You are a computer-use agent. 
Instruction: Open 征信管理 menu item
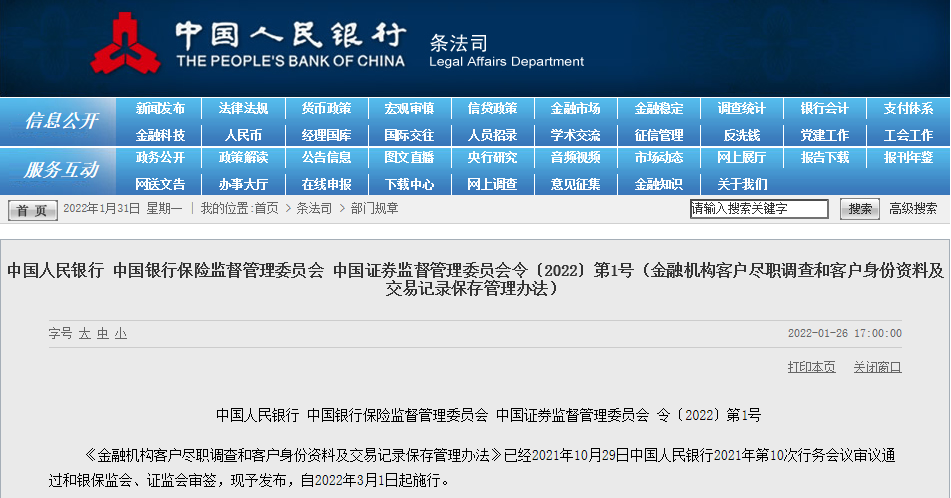pos(659,135)
